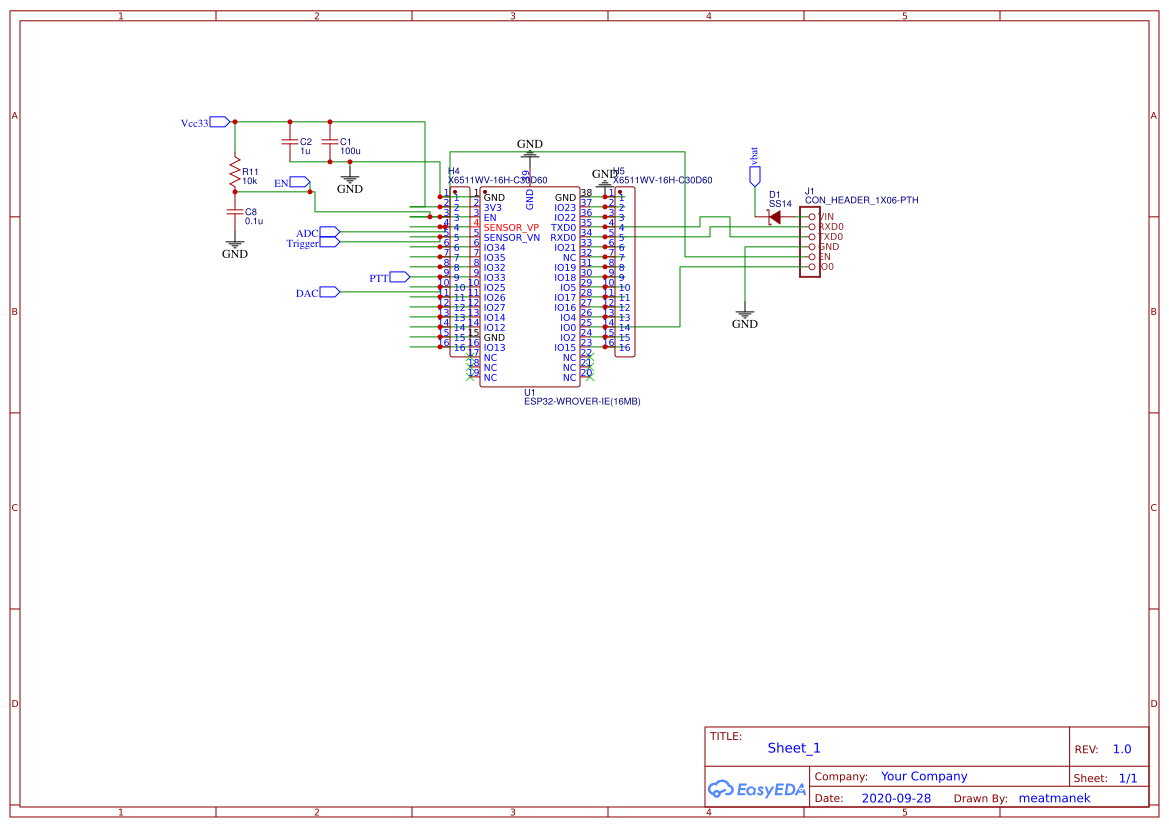Image resolution: width=1169 pixels, height=827 pixels.
Task: Click the C8 0.1u capacitor symbol
Action: (x=235, y=213)
